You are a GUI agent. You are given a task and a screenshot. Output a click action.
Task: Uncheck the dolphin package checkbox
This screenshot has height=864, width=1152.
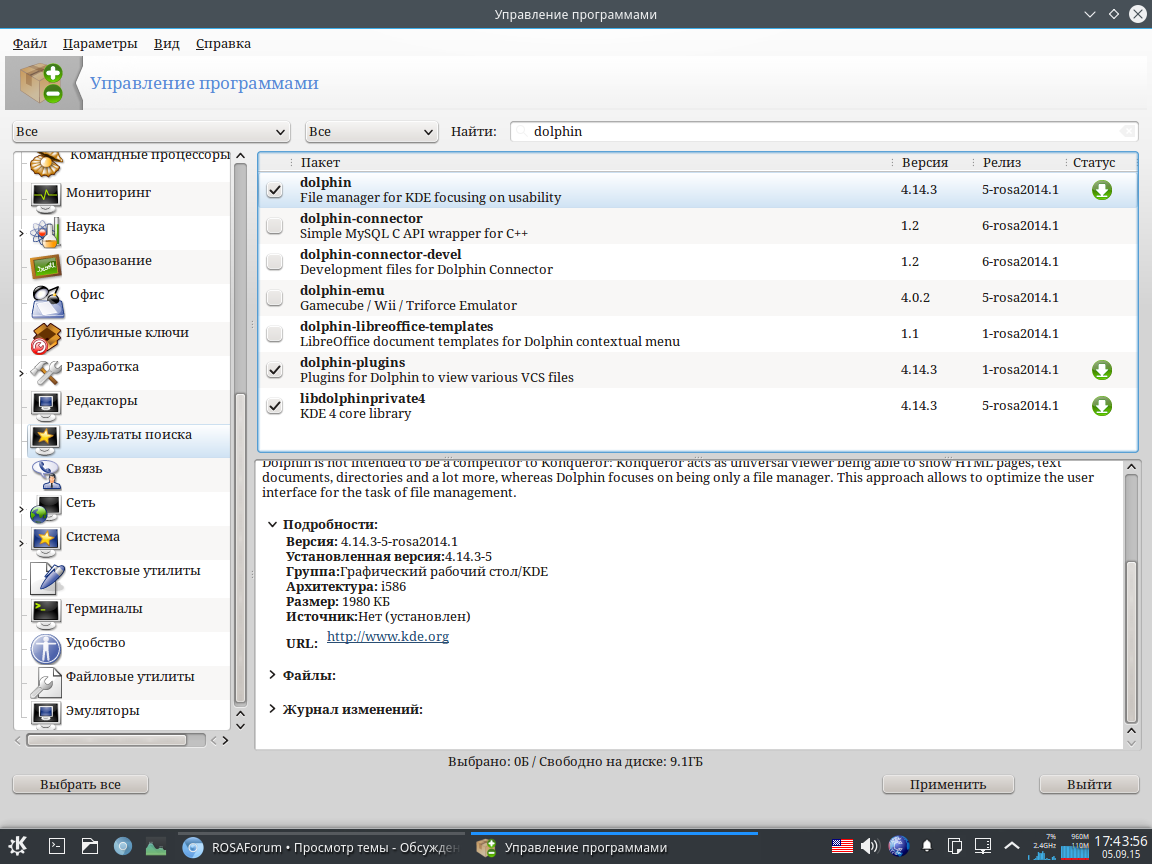(274, 190)
